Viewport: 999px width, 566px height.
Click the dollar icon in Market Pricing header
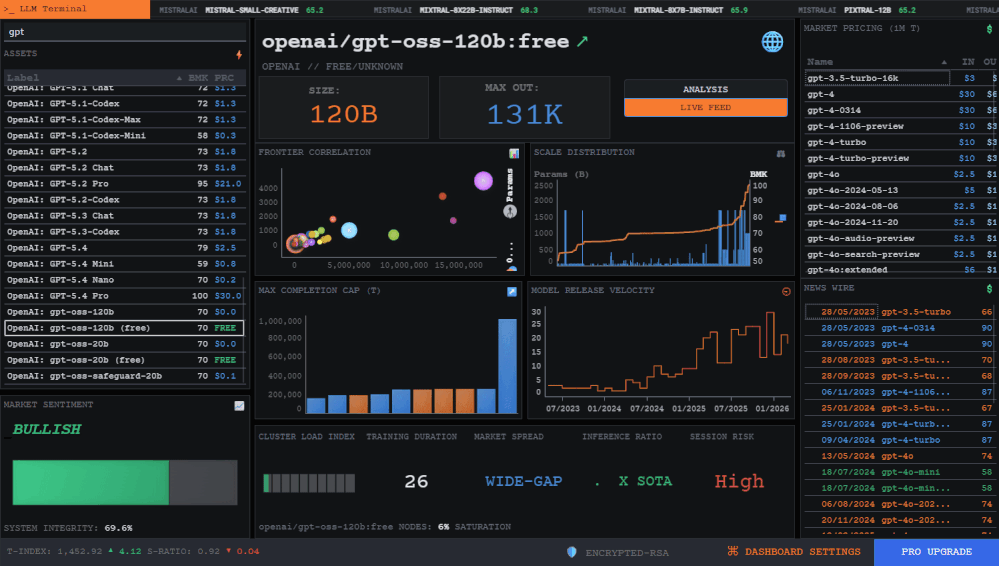pos(989,29)
